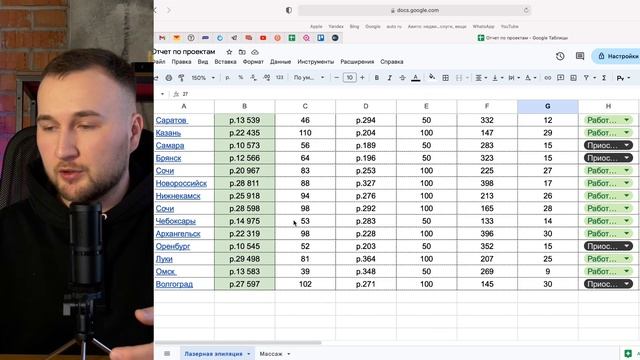Screen dimensions: 640x360
Task: Insert chart toolbar icon
Action: tap(573, 78)
